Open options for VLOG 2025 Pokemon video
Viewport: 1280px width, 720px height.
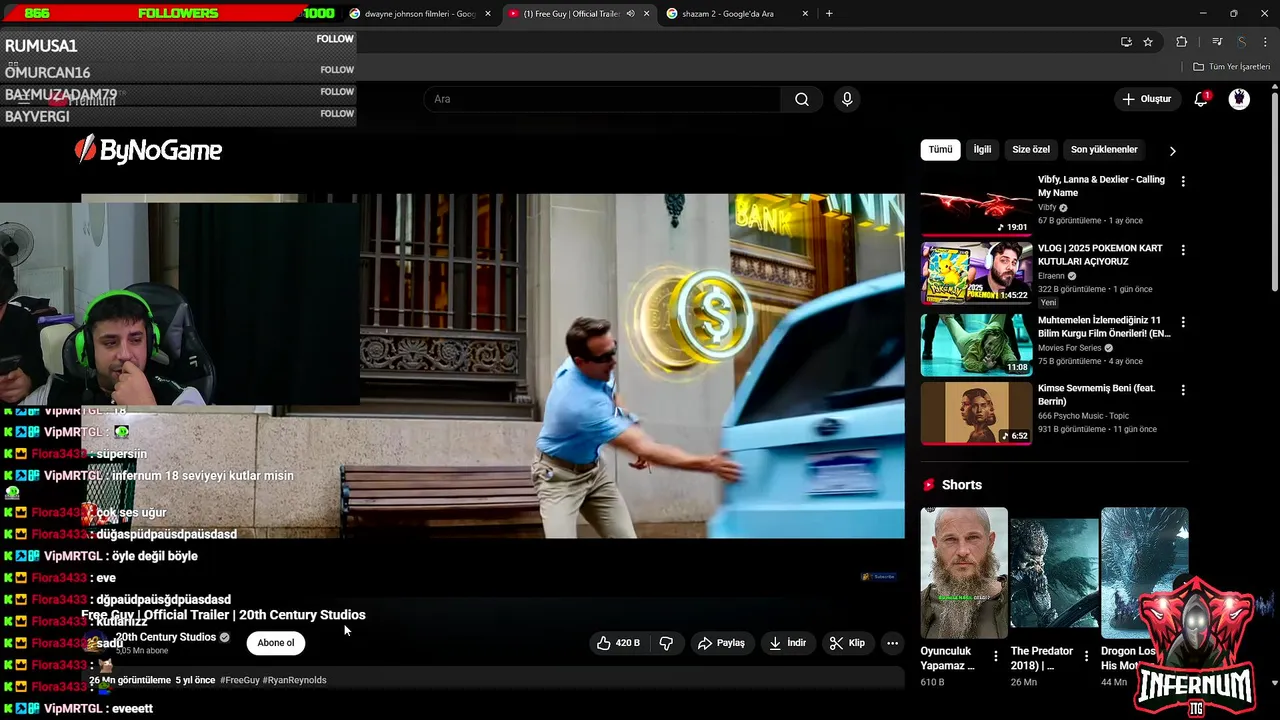click(x=1183, y=250)
